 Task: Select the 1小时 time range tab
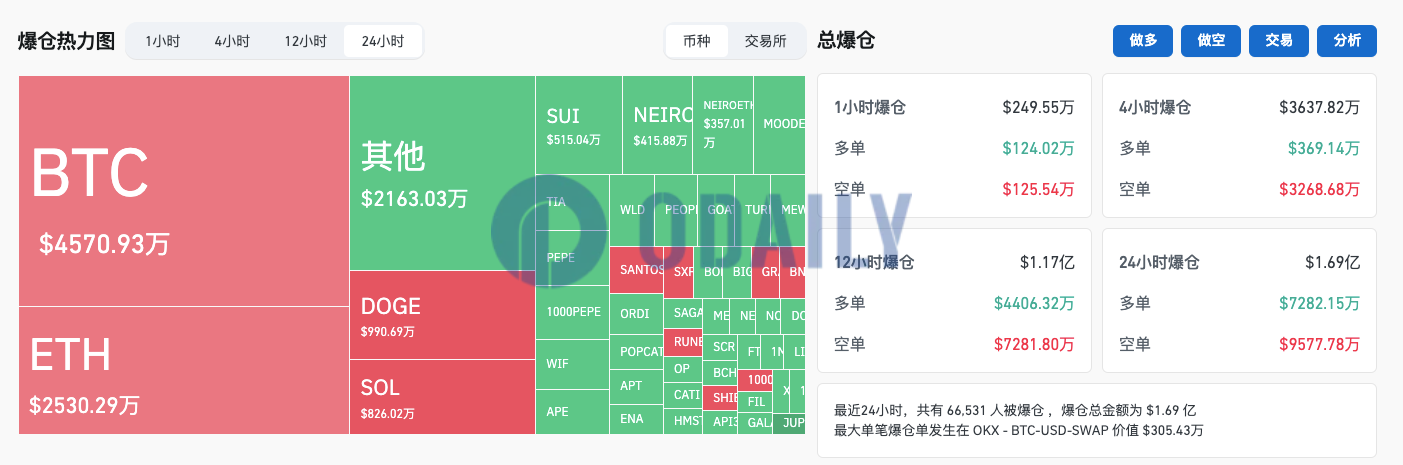[x=163, y=41]
